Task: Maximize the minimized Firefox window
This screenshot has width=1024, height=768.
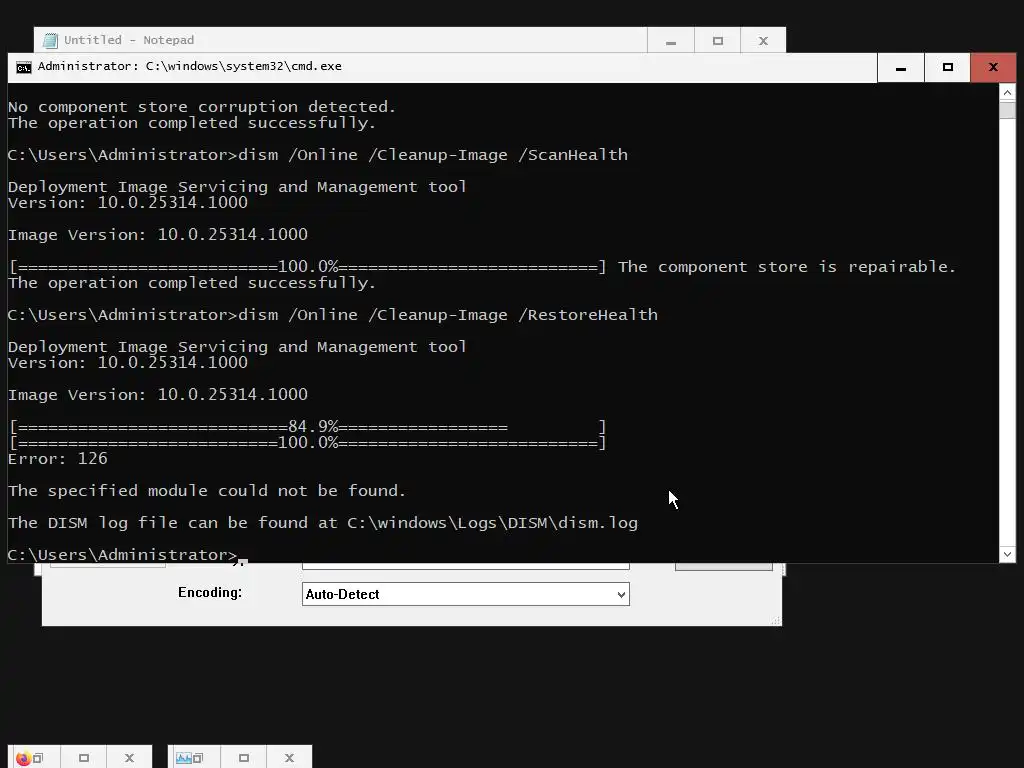Action: [84, 758]
